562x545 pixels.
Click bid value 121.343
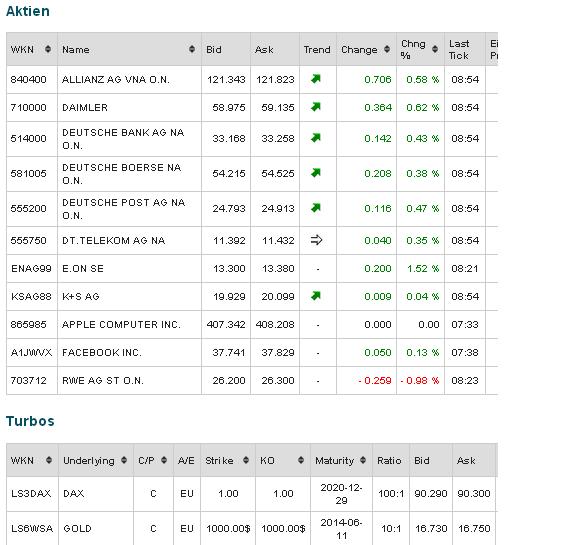[226, 79]
